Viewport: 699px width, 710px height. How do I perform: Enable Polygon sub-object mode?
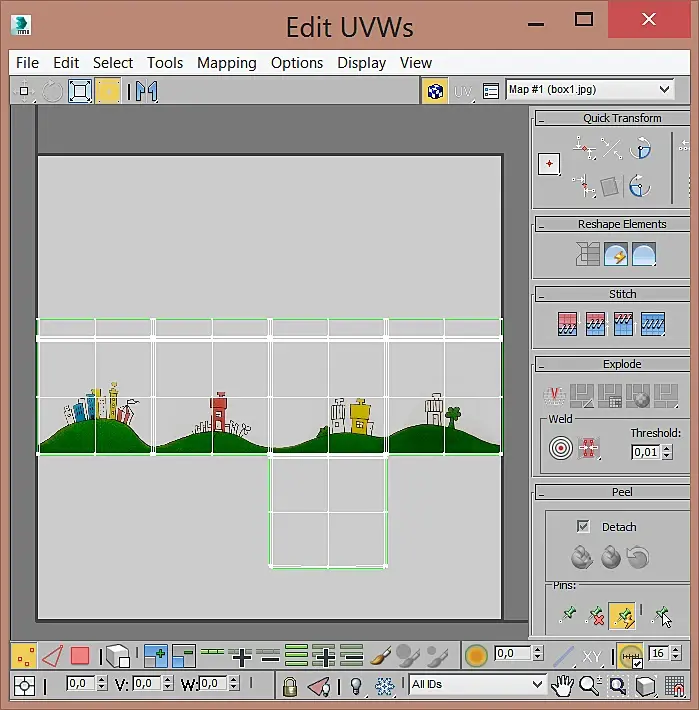[80, 656]
